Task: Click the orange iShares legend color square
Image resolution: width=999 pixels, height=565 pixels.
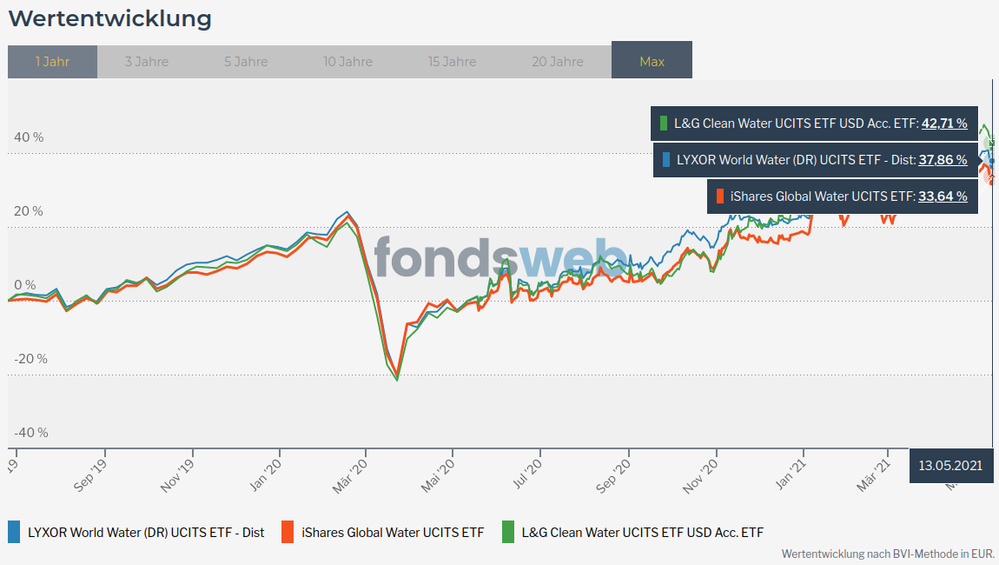Action: tap(290, 532)
